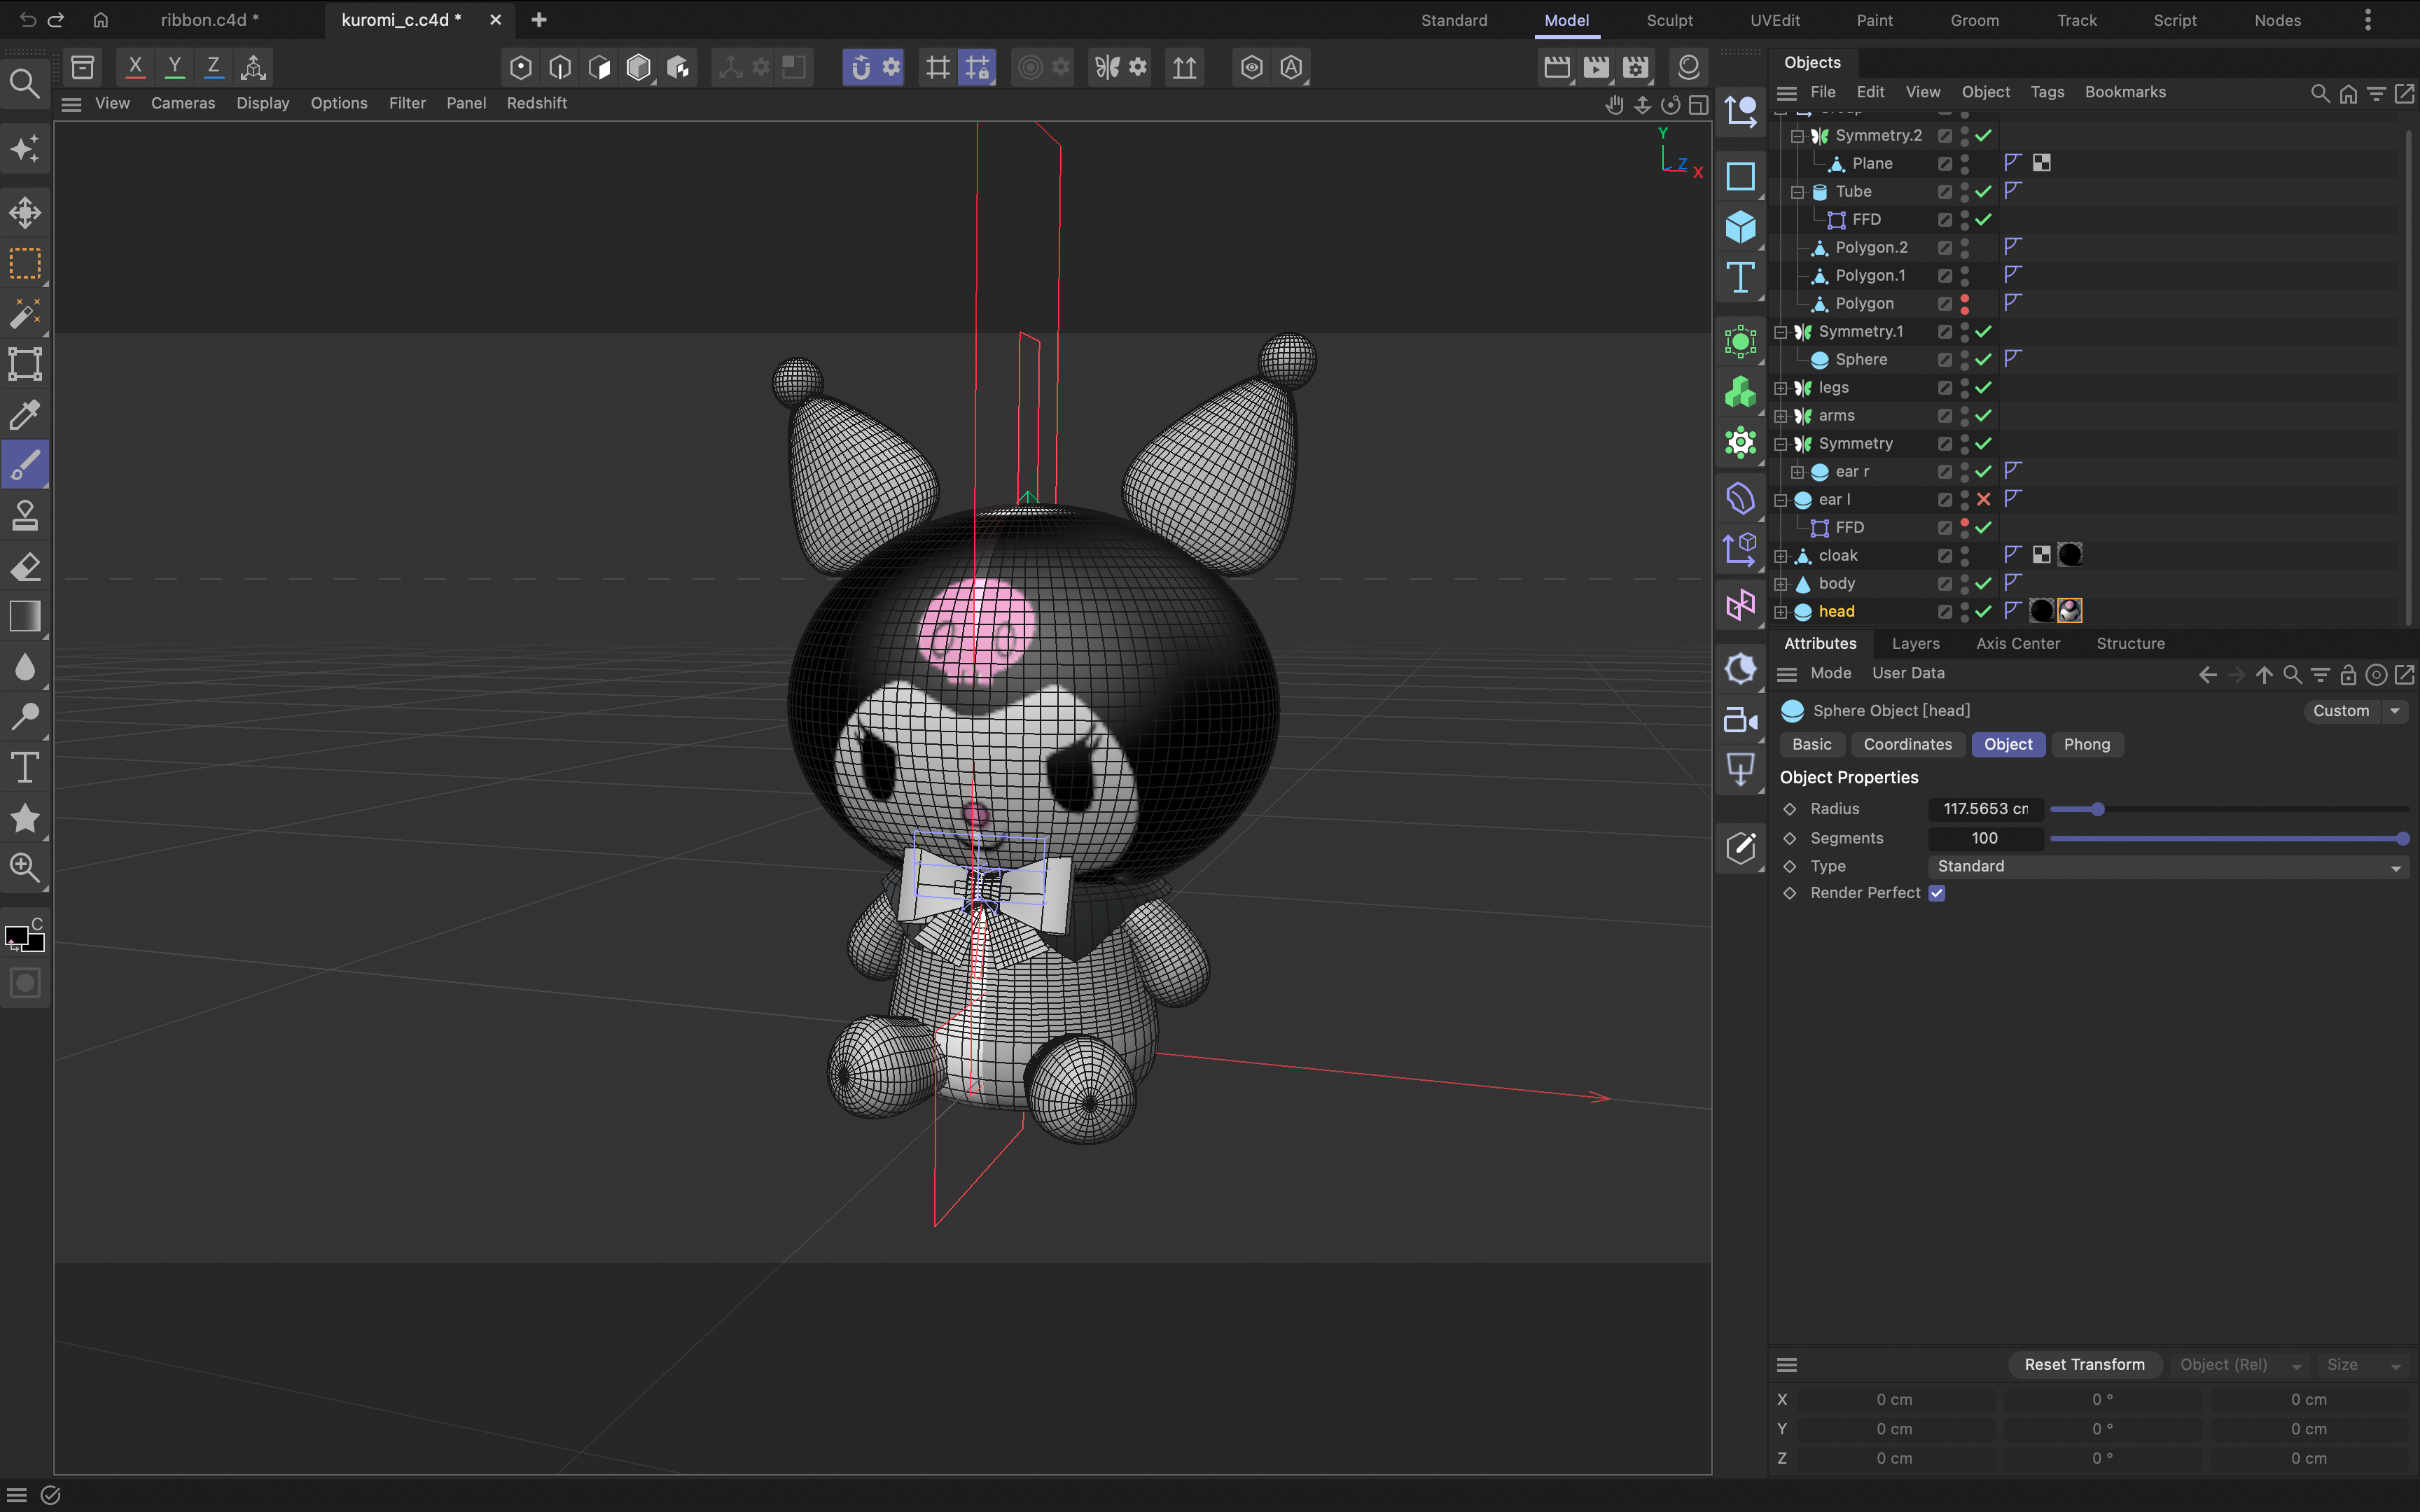Click the Text tool icon in the side palette
The image size is (2420, 1512).
click(1740, 277)
